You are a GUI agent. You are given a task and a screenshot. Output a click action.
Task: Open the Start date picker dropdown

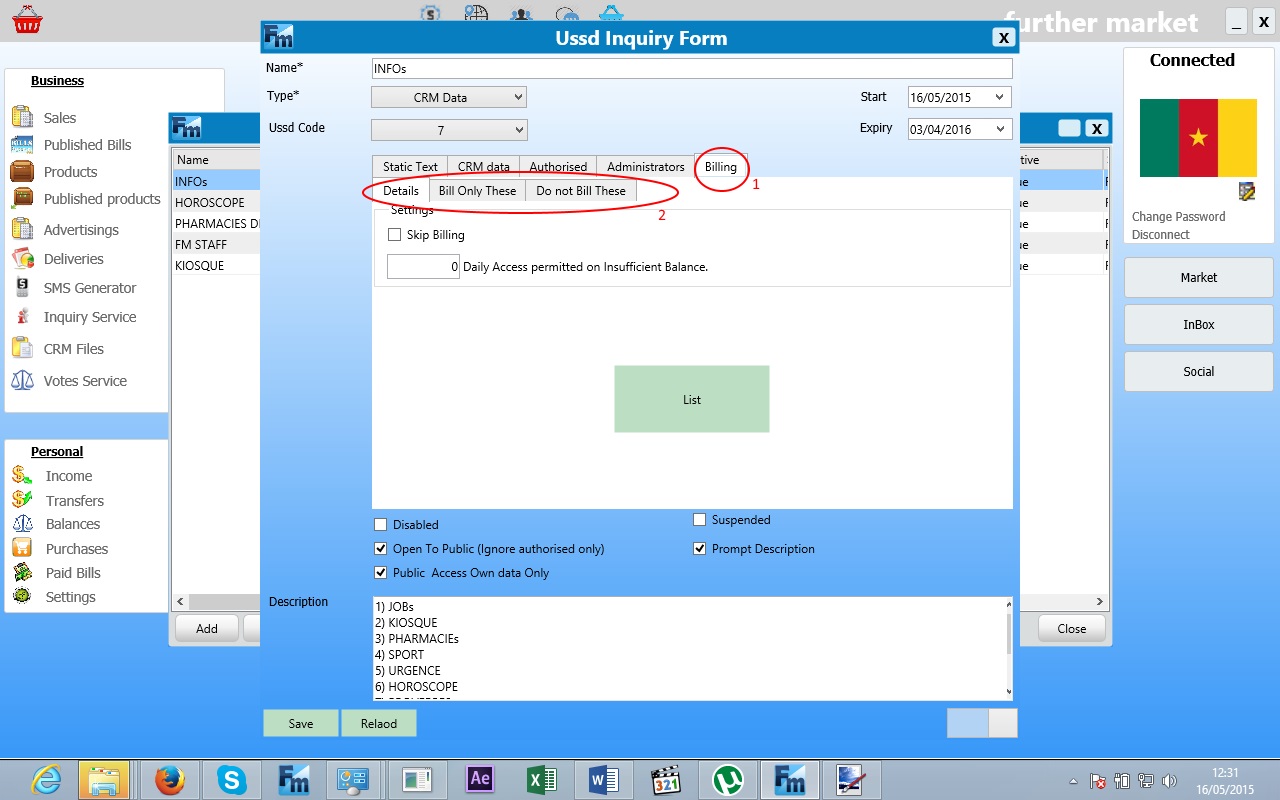pos(999,97)
